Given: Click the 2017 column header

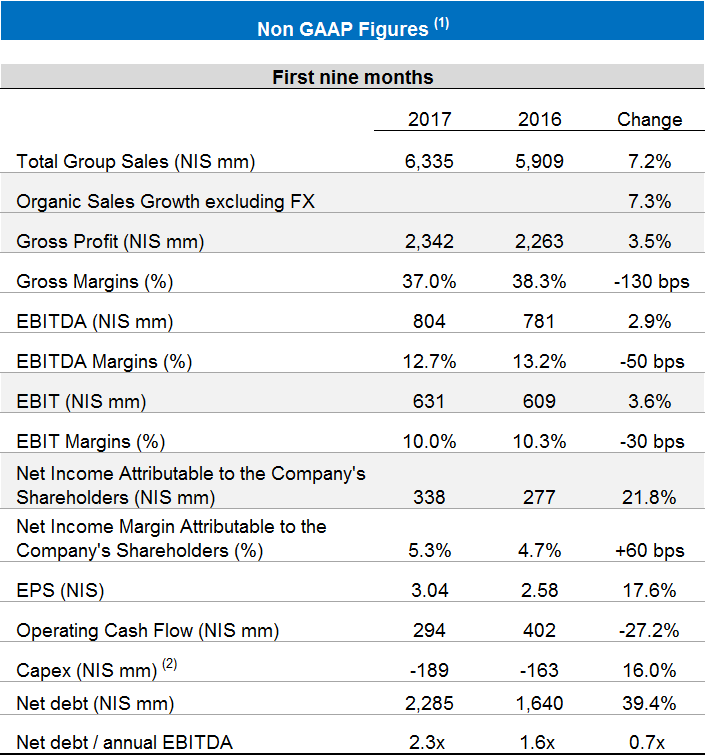Looking at the screenshot, I should [430, 119].
